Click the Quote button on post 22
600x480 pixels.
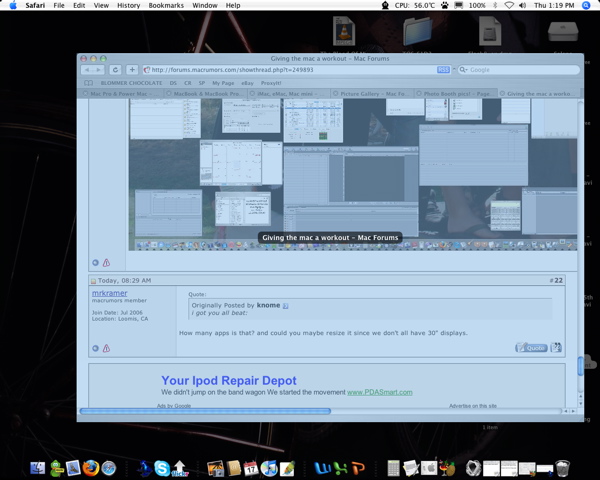531,348
